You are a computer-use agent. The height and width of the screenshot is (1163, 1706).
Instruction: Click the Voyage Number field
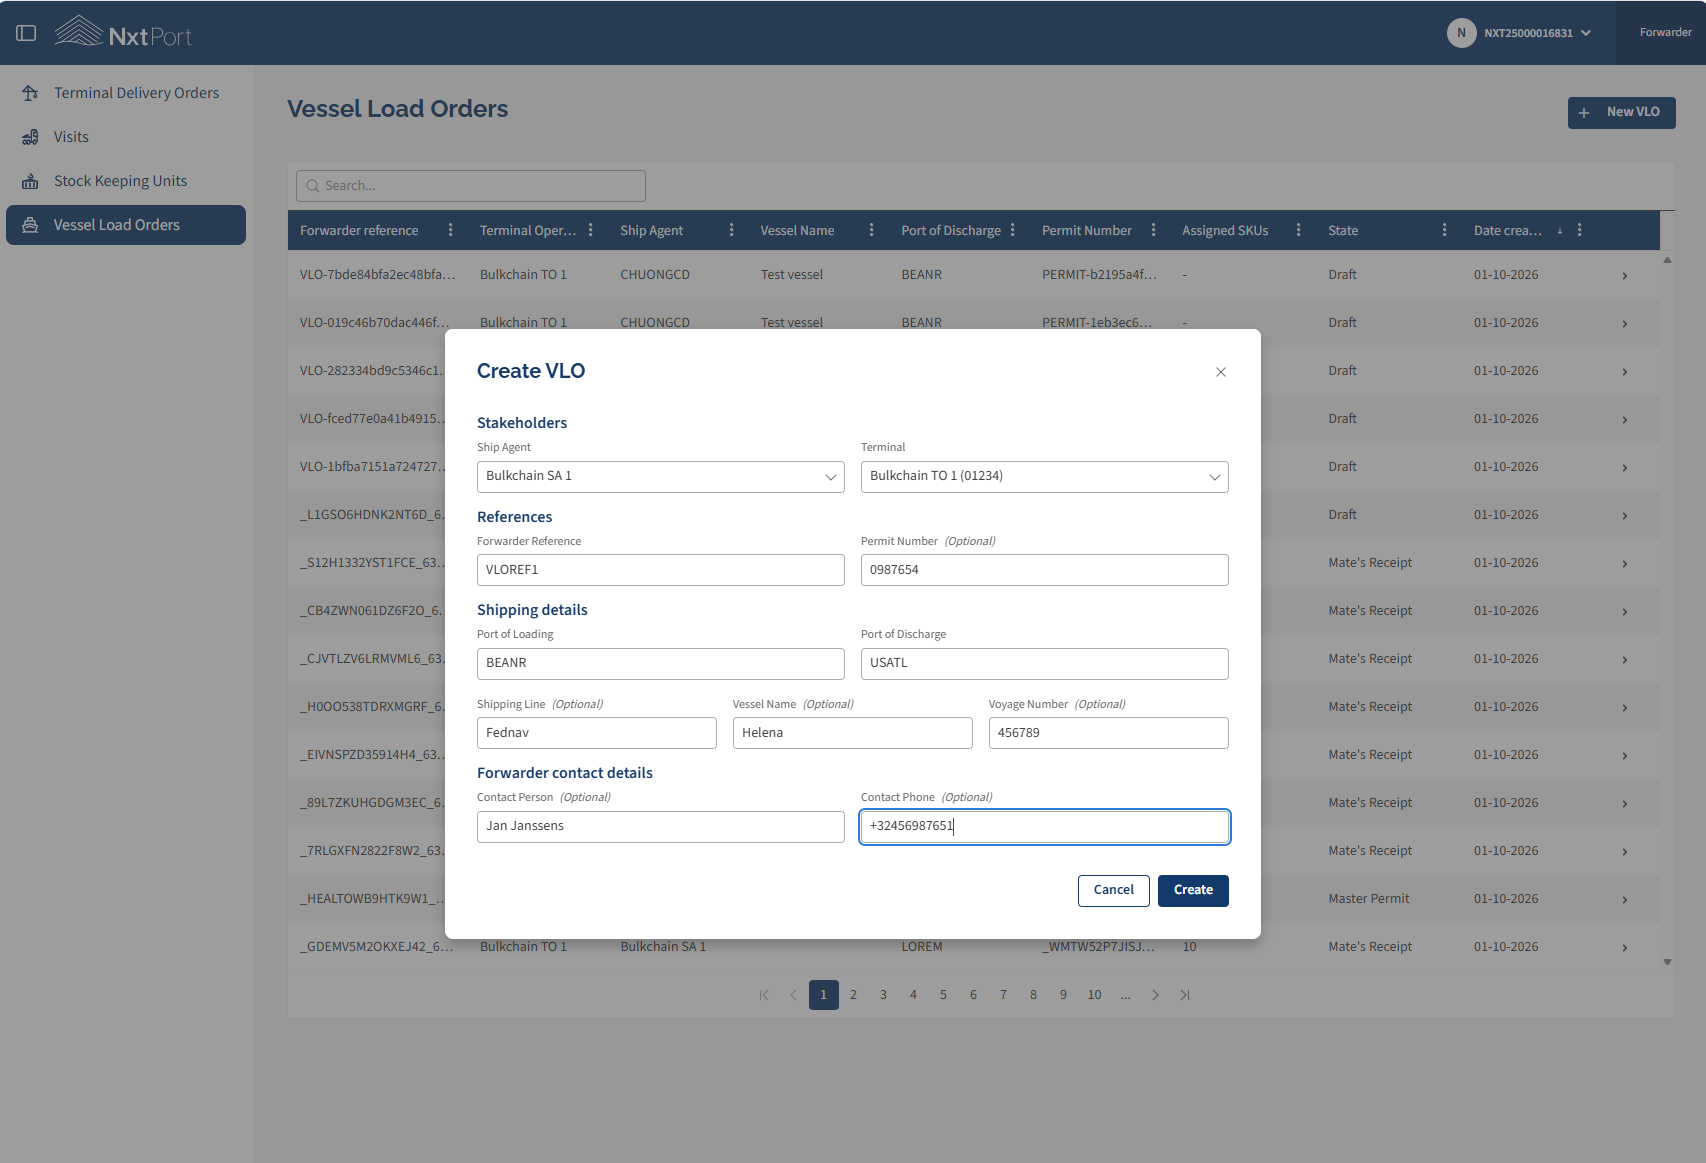pyautogui.click(x=1109, y=733)
